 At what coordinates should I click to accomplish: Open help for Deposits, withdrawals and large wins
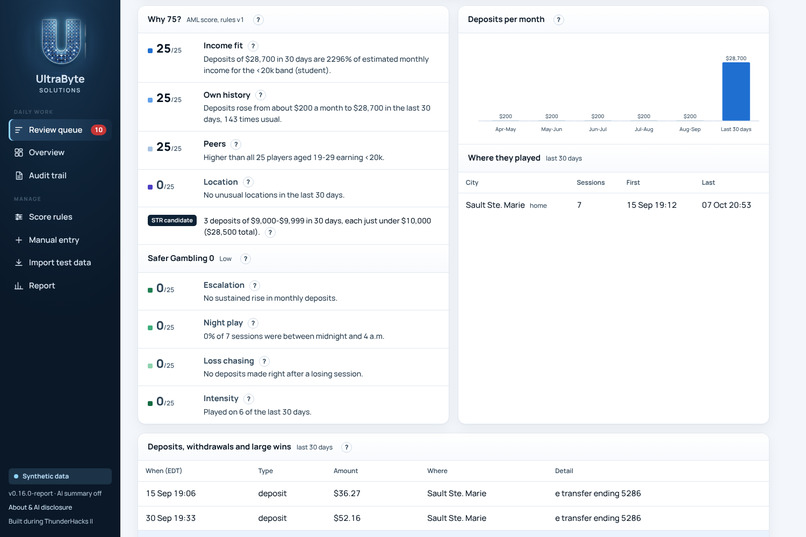click(346, 447)
